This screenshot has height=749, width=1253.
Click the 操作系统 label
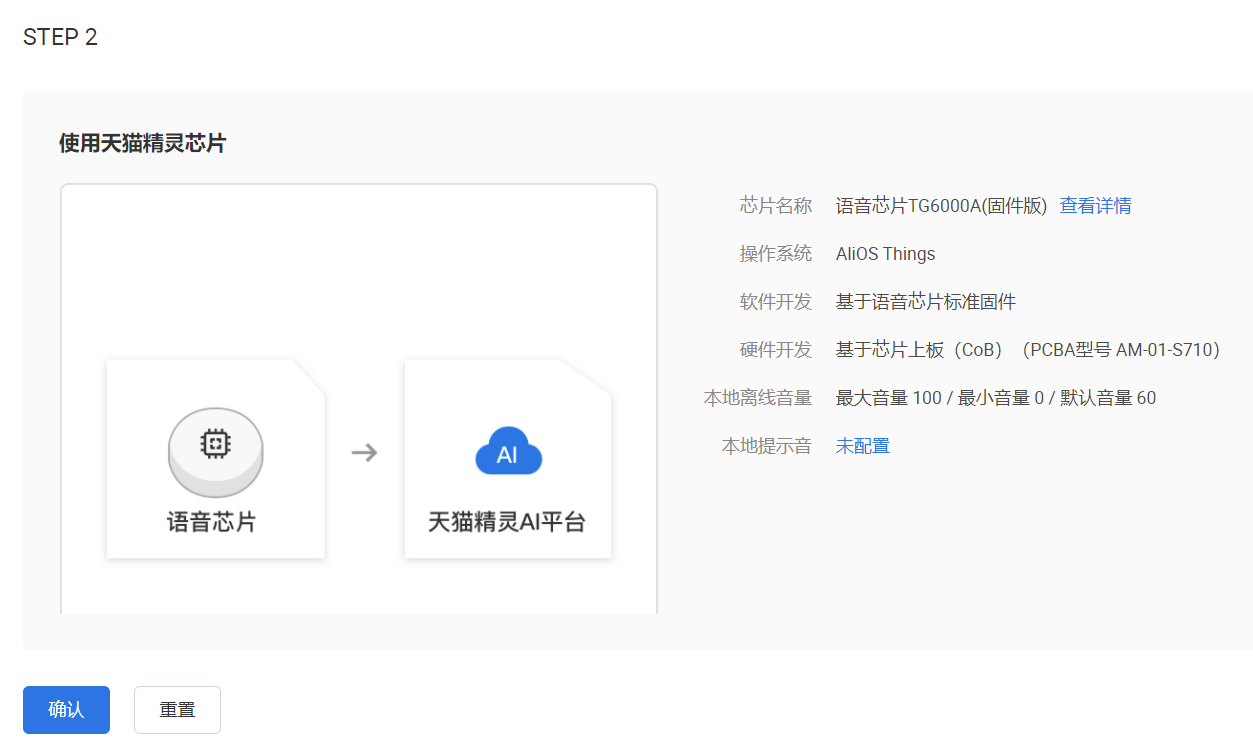pyautogui.click(x=776, y=254)
